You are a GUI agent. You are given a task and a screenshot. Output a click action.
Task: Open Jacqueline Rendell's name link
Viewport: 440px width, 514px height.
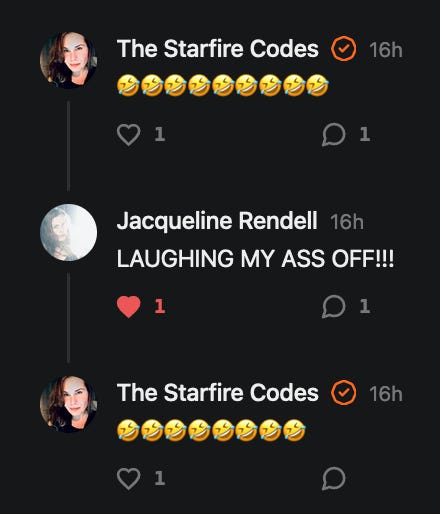point(217,221)
